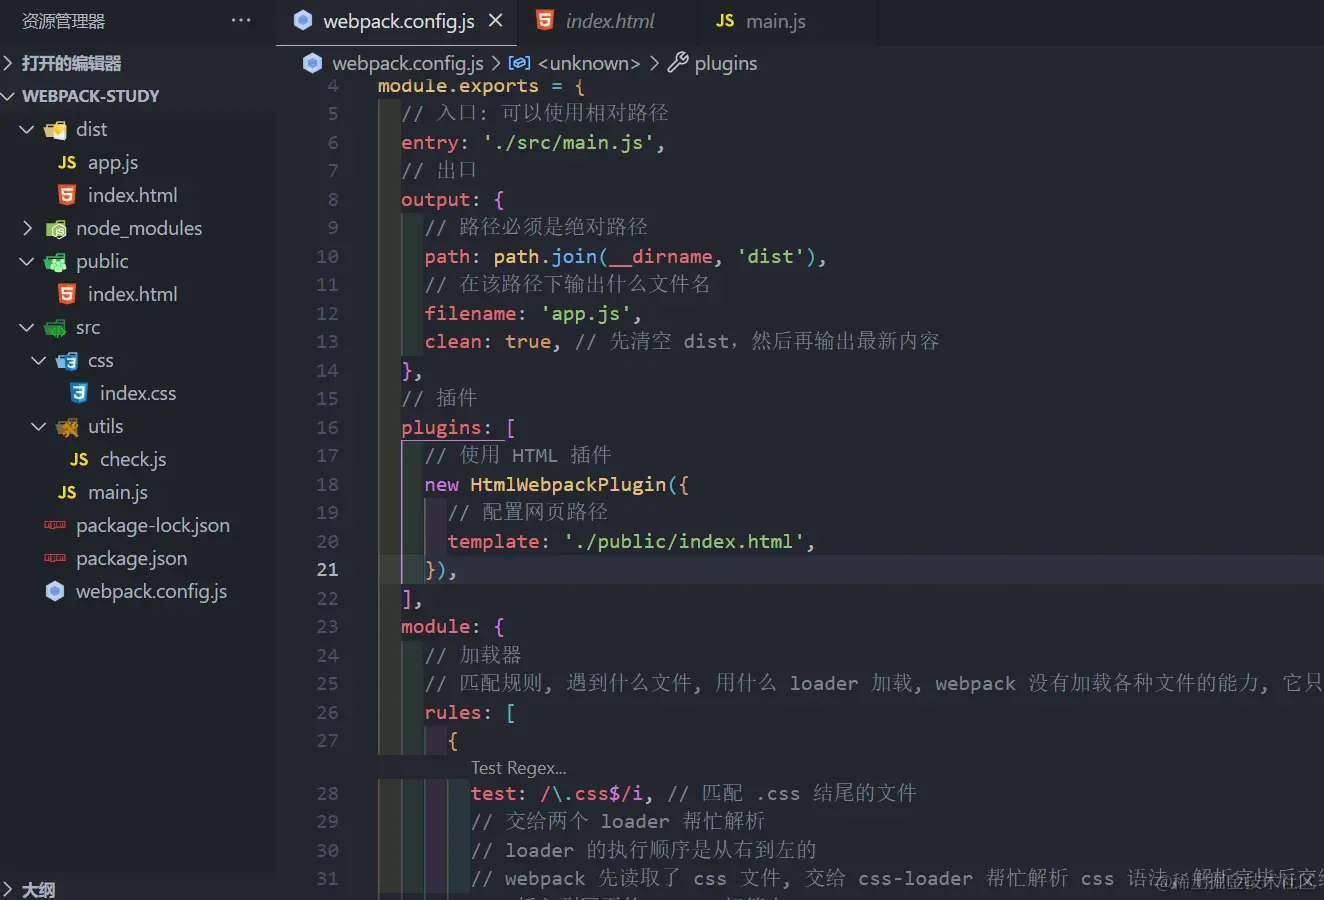Click the HTML5 icon of dist index.html
The height and width of the screenshot is (900, 1324).
(67, 195)
